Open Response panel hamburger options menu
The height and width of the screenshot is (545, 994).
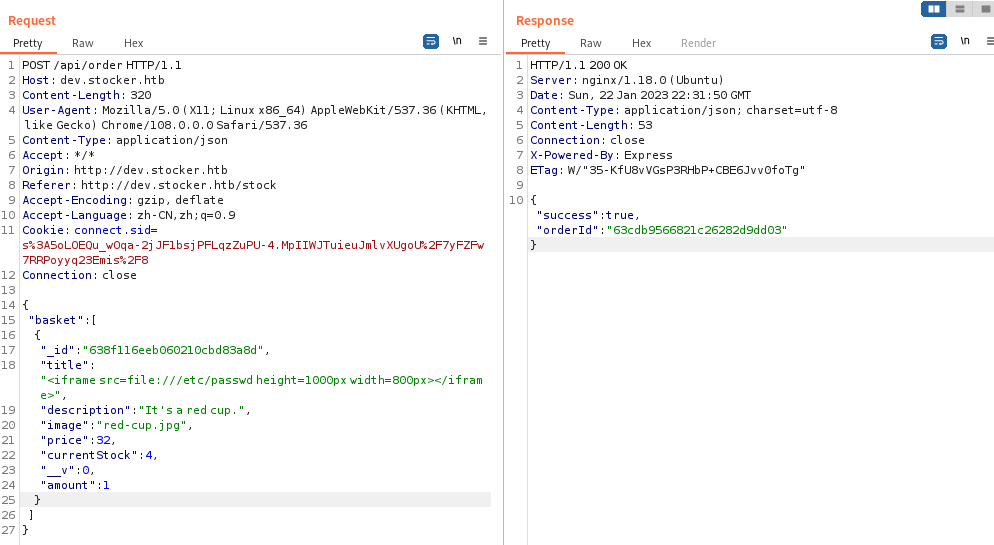point(990,41)
